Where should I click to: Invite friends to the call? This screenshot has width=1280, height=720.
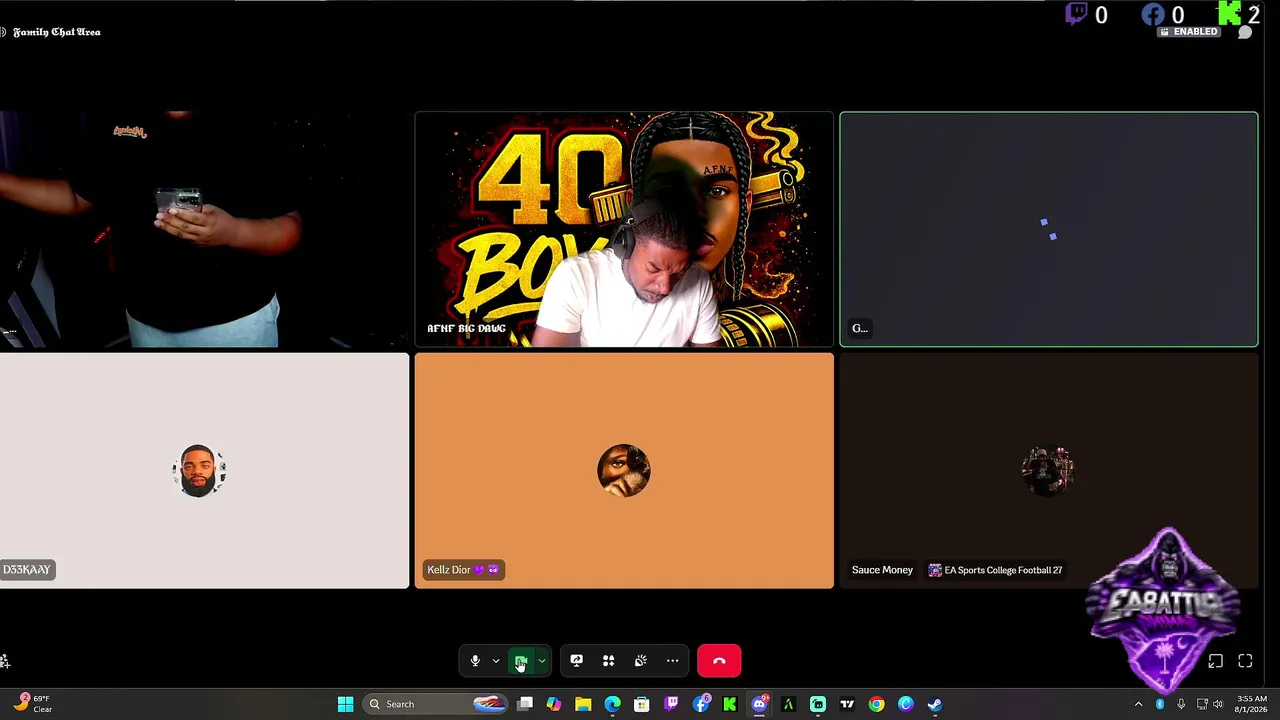[5, 661]
